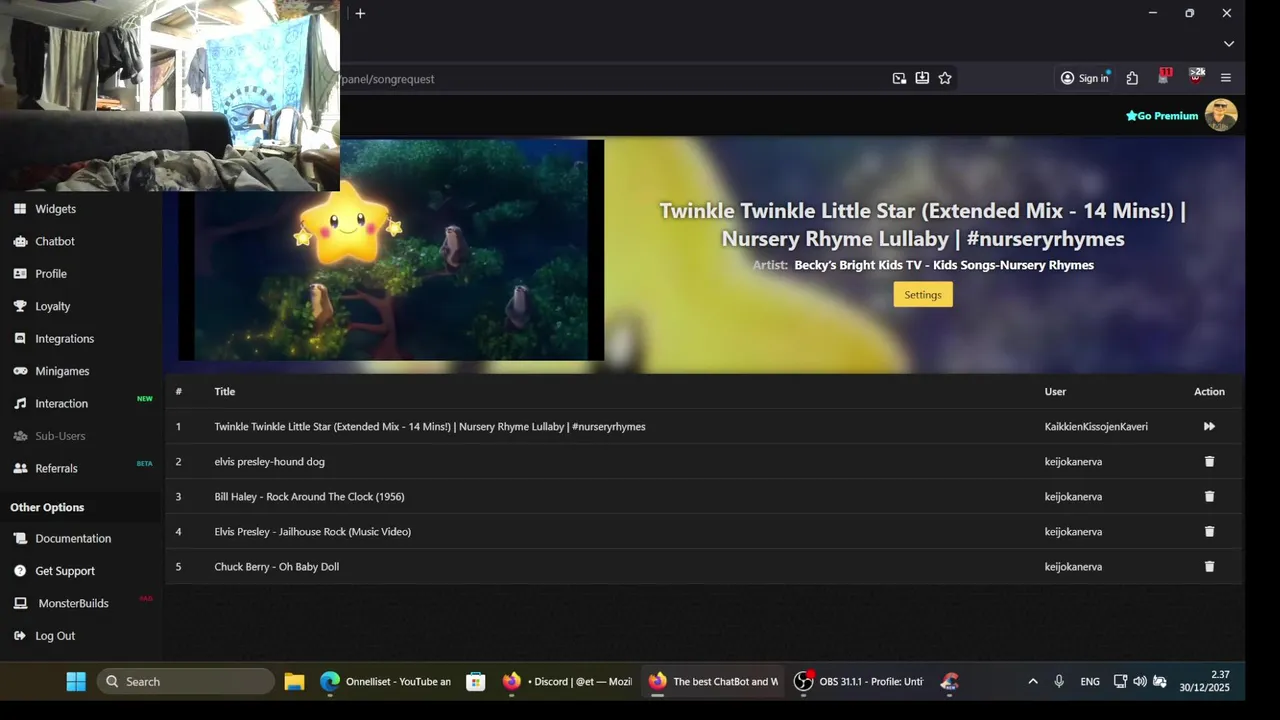Click the taskbar microphone icon
This screenshot has width=1280, height=720.
pos(1059,681)
